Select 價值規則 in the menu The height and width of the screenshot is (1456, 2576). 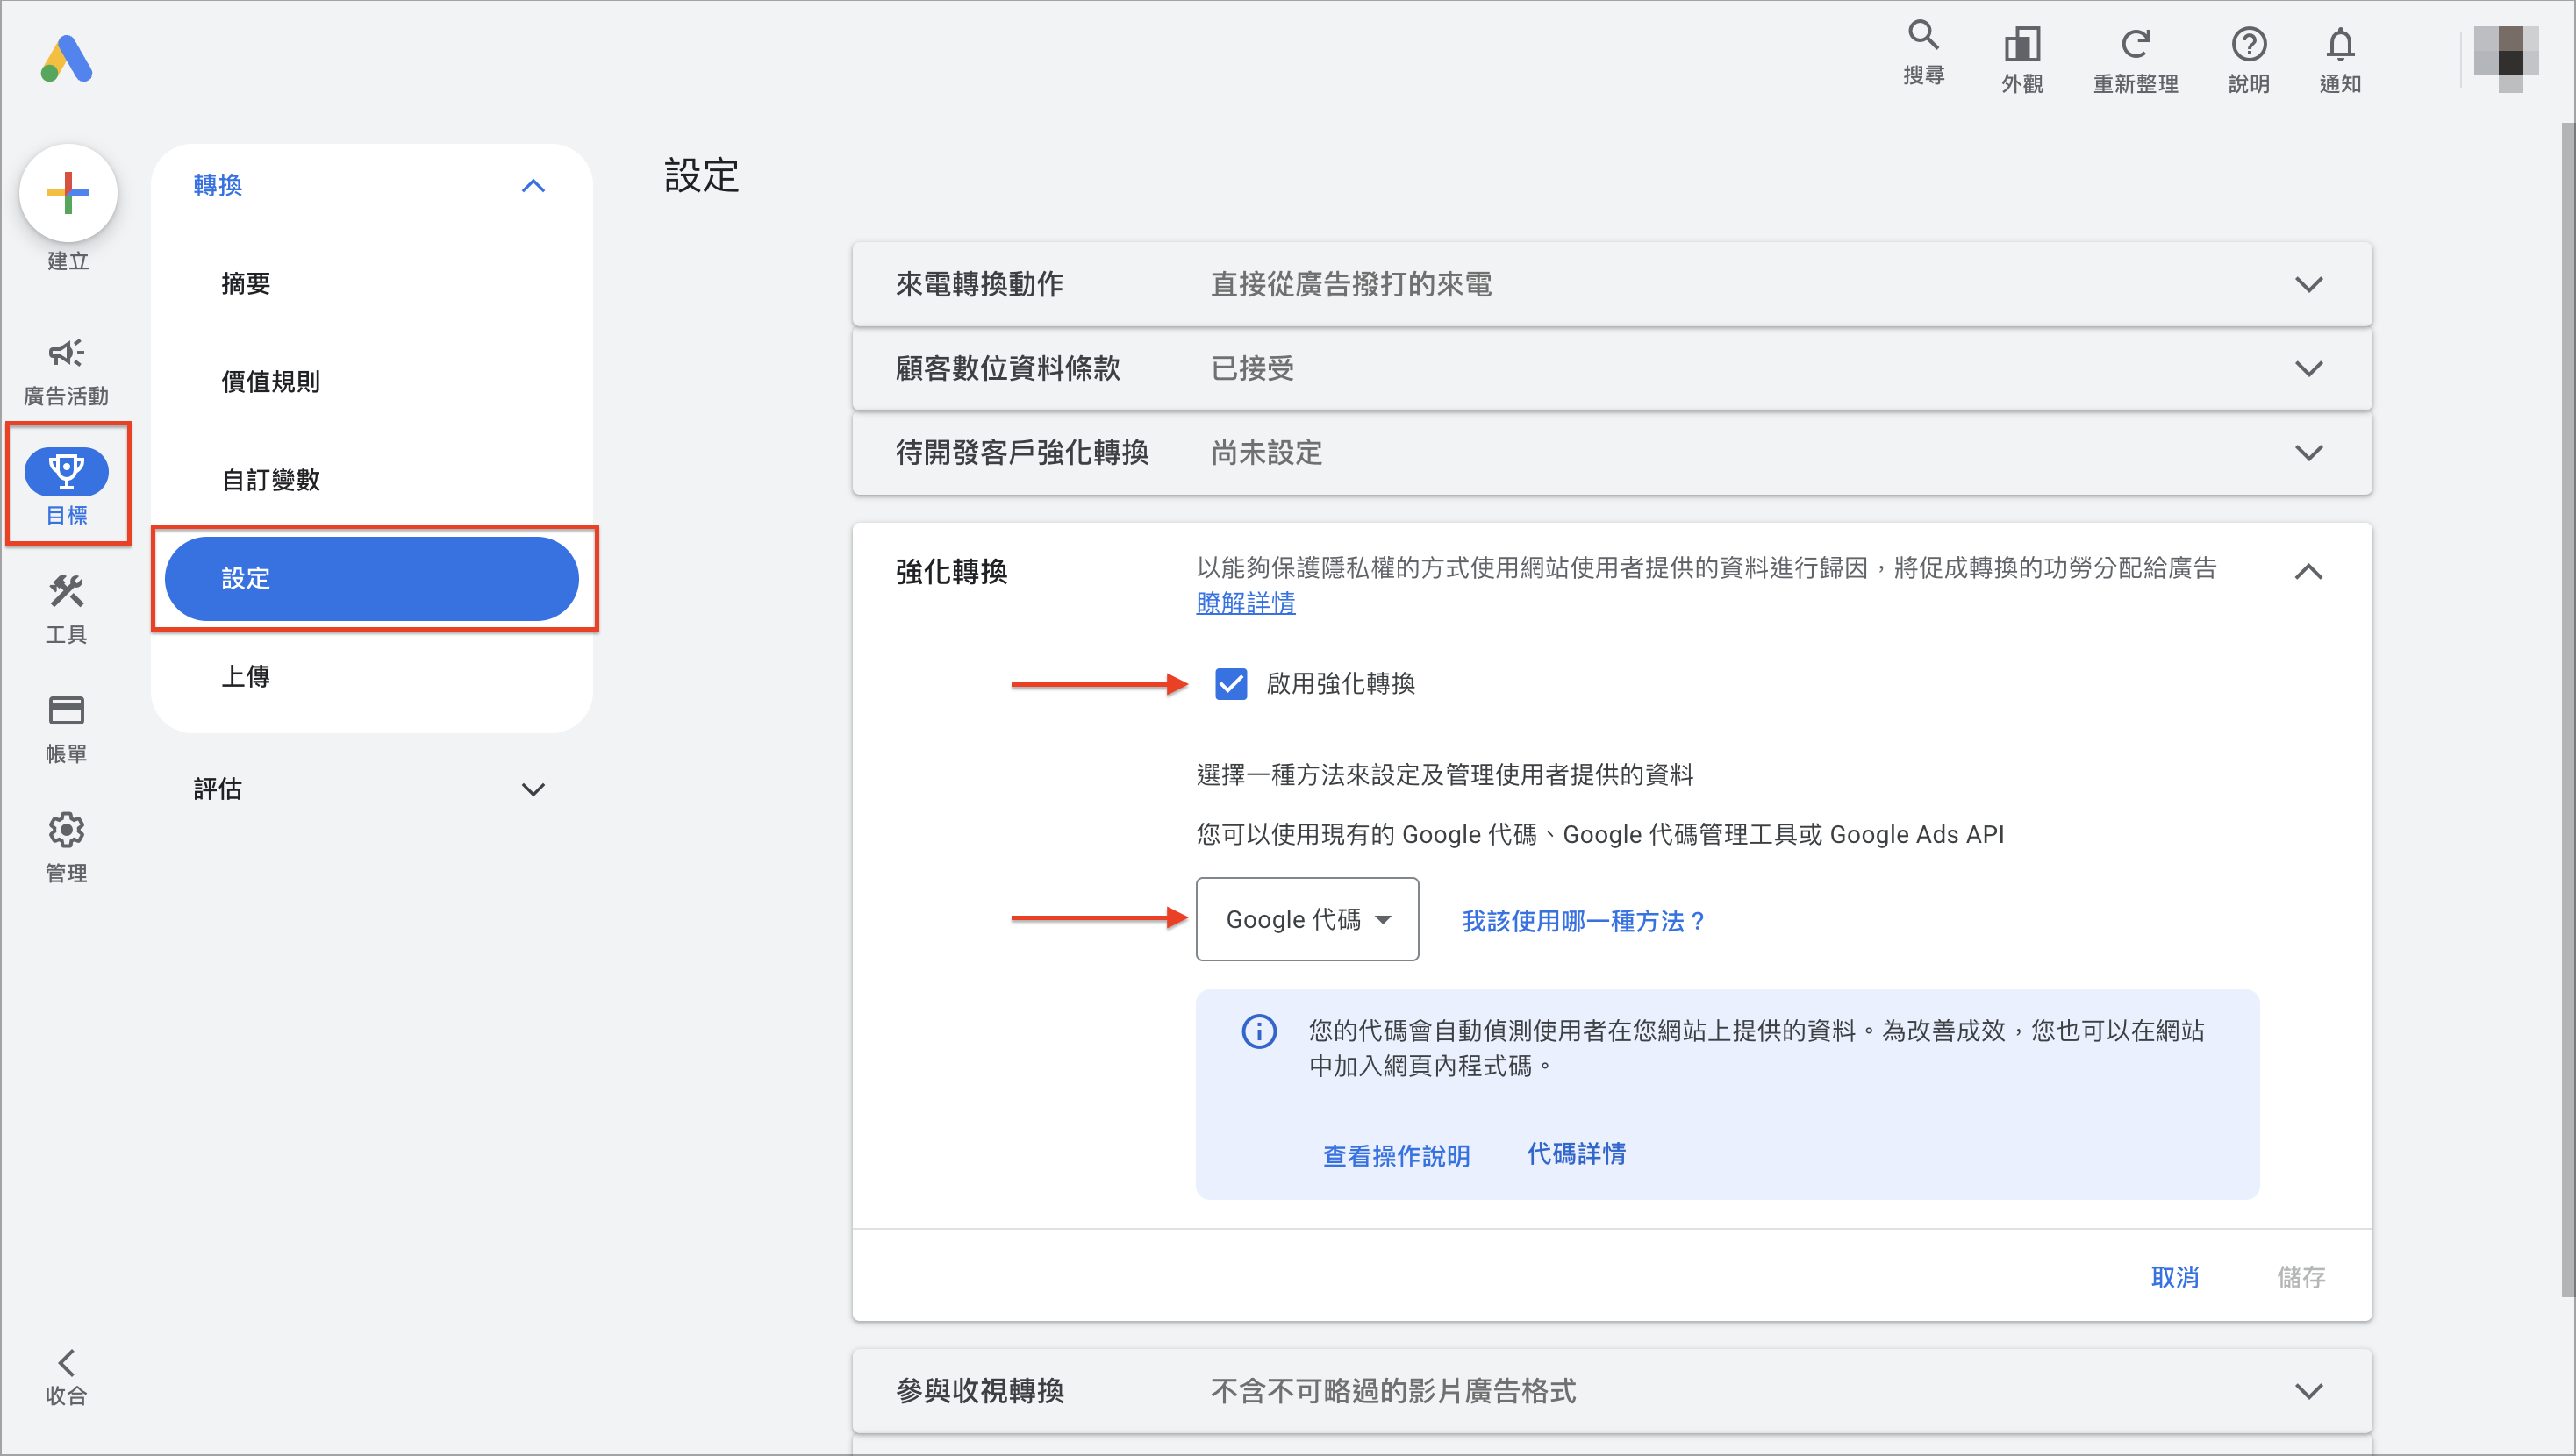coord(271,382)
